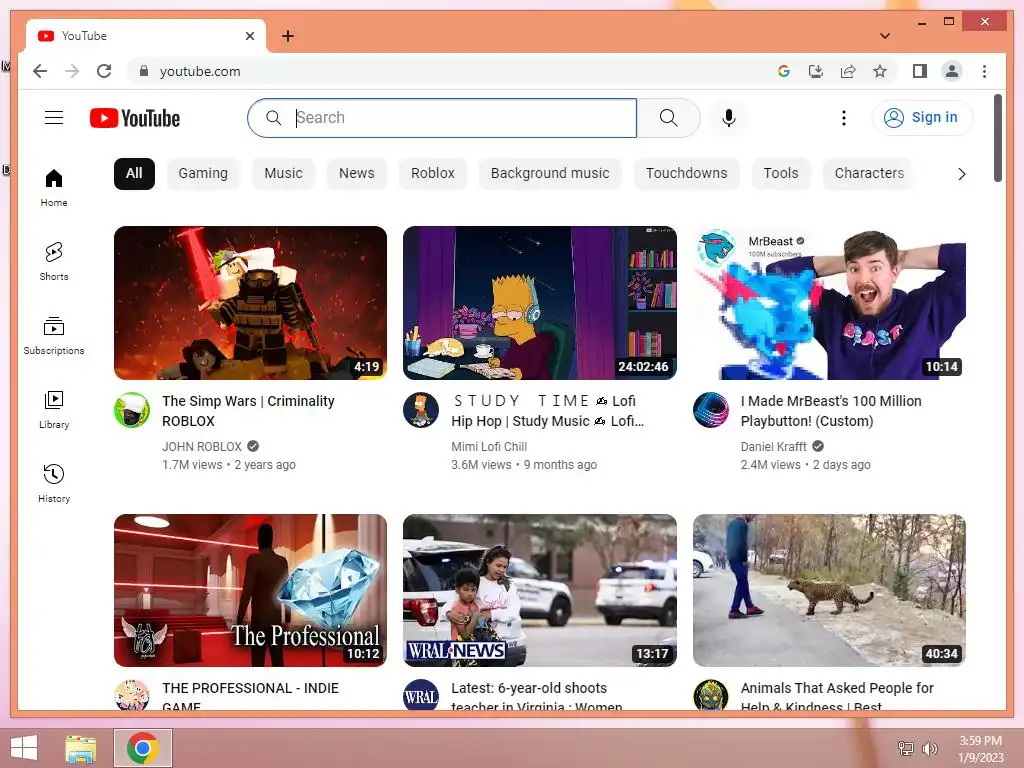The width and height of the screenshot is (1024, 768).
Task: Select the News filter chip
Action: coord(357,174)
